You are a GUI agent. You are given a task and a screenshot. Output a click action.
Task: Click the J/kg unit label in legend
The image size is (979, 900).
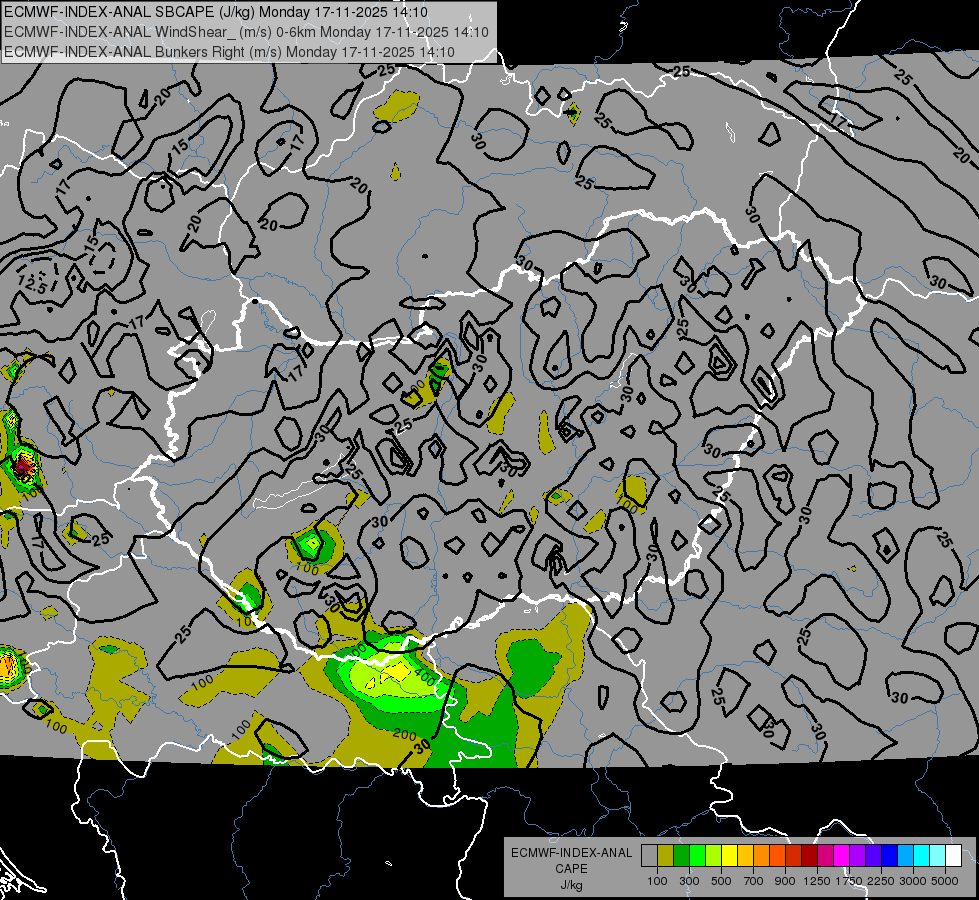click(571, 885)
